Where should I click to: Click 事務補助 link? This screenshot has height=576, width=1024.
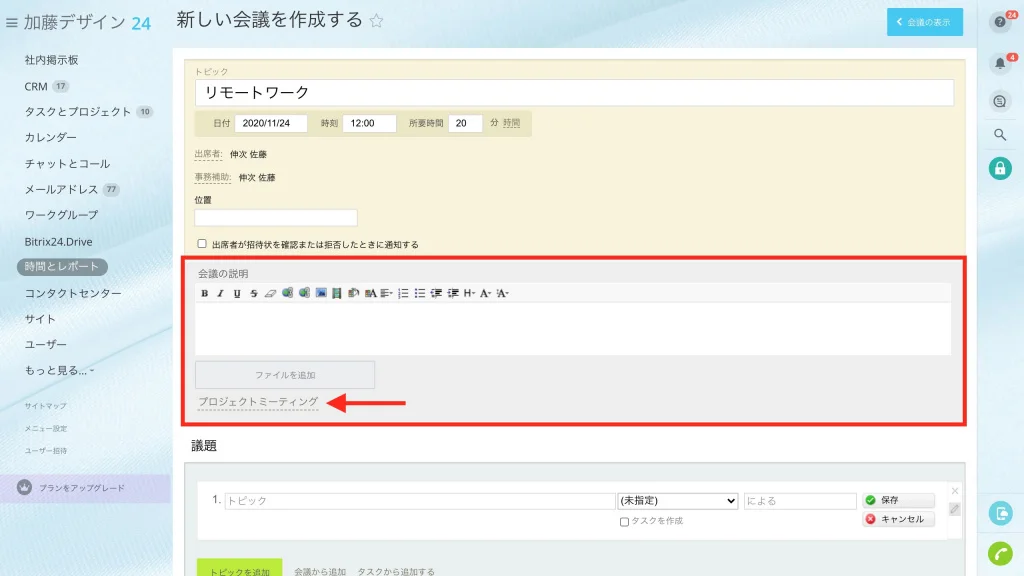pyautogui.click(x=213, y=177)
